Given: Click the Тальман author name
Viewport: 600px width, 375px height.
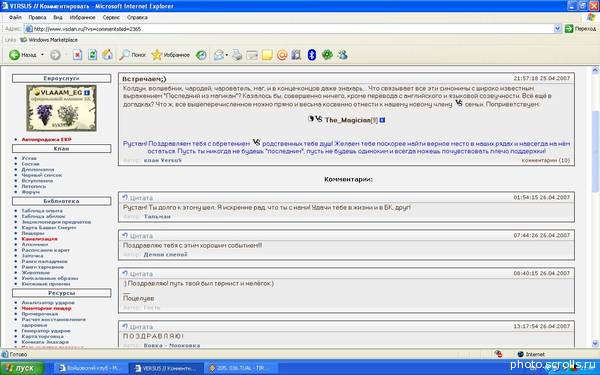Looking at the screenshot, I should (157, 217).
